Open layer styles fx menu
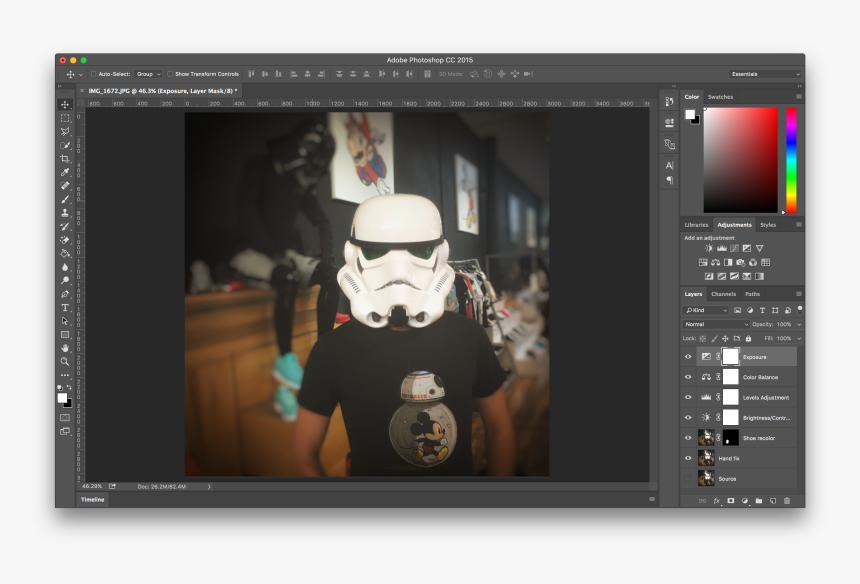The width and height of the screenshot is (860, 584). [x=716, y=501]
